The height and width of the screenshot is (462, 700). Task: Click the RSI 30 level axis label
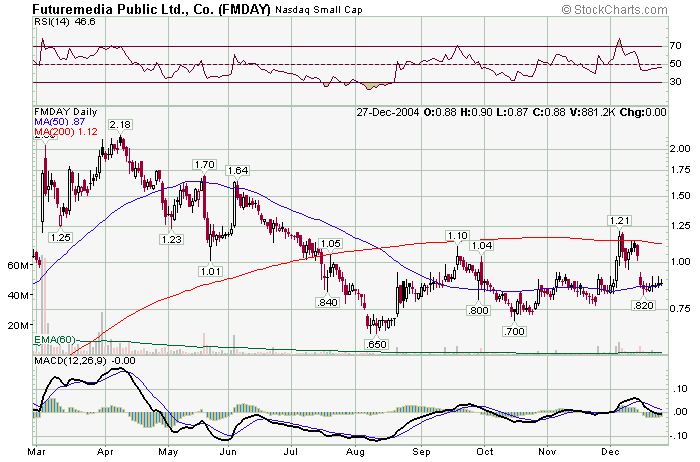[675, 82]
